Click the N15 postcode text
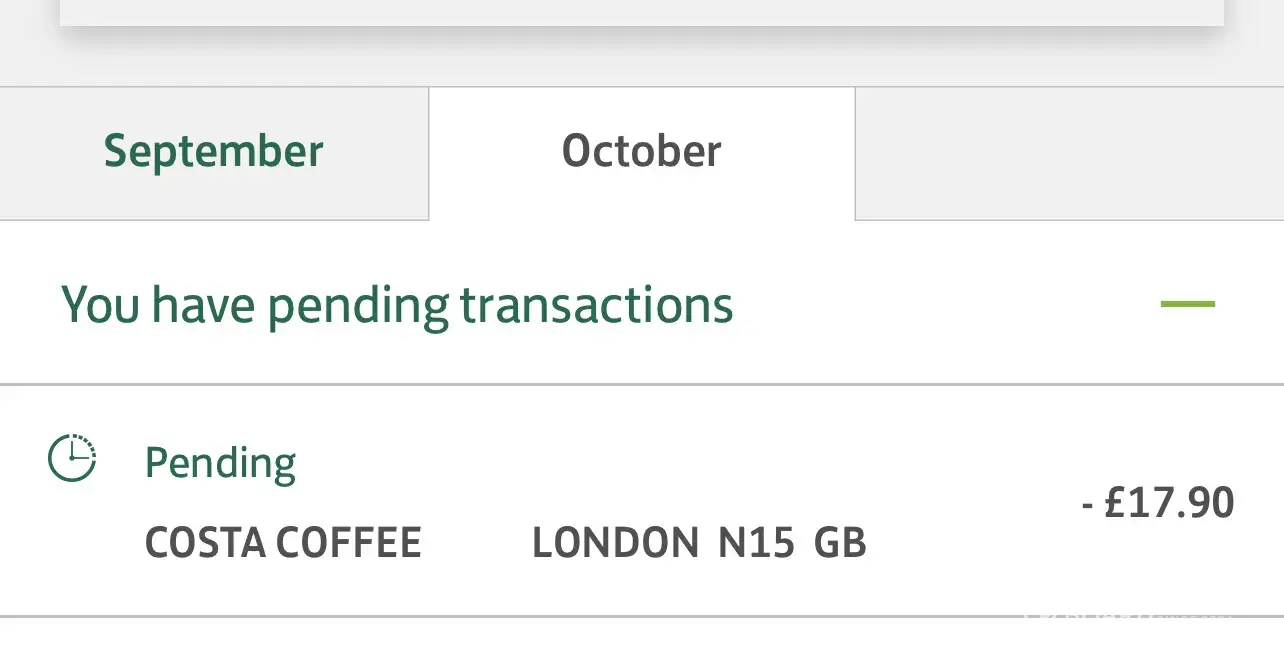 click(x=756, y=543)
